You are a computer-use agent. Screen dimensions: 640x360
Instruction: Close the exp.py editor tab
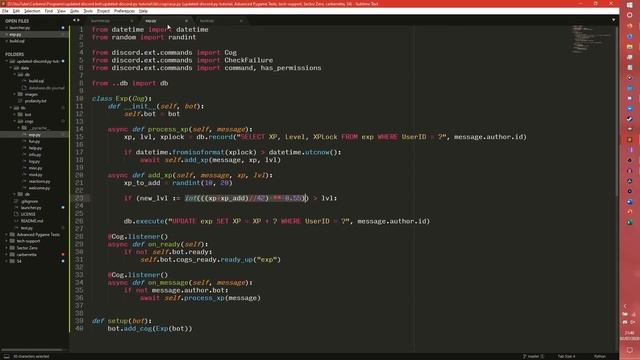(186, 21)
